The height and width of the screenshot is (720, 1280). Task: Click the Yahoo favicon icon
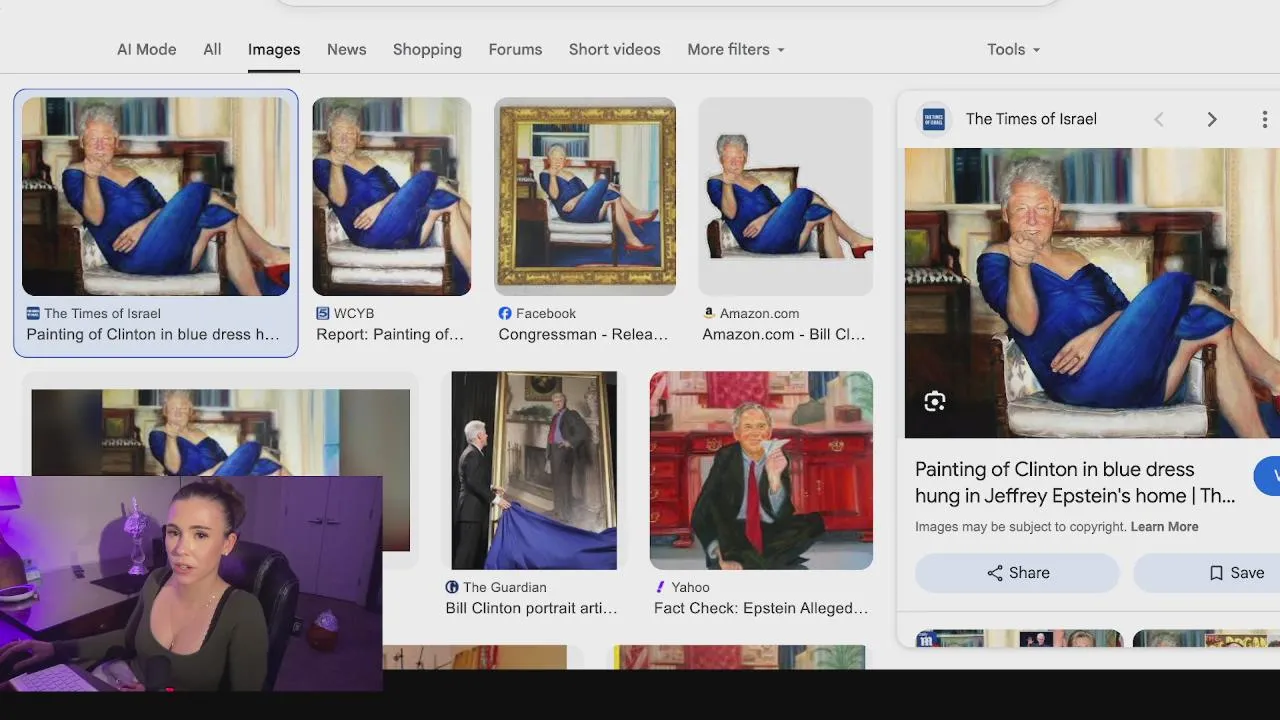tap(660, 587)
